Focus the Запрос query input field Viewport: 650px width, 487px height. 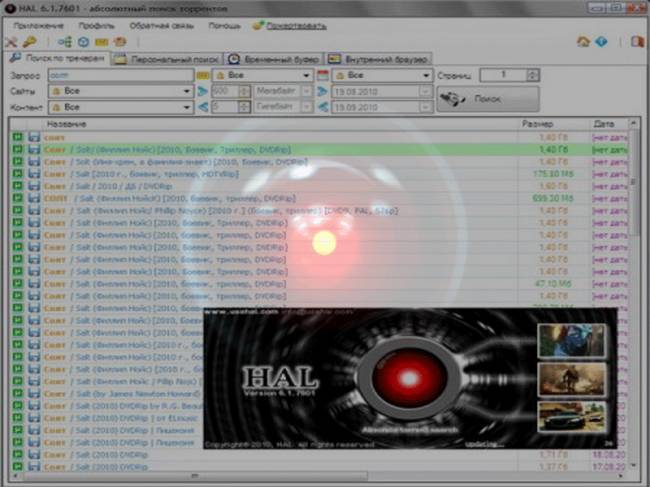tap(121, 75)
